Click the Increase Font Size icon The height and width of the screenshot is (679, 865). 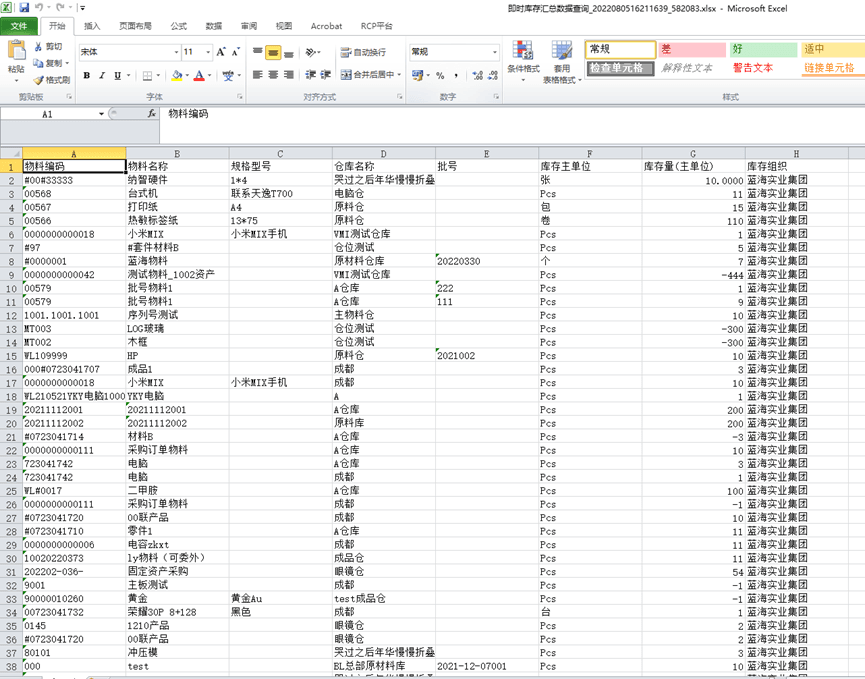(220, 52)
